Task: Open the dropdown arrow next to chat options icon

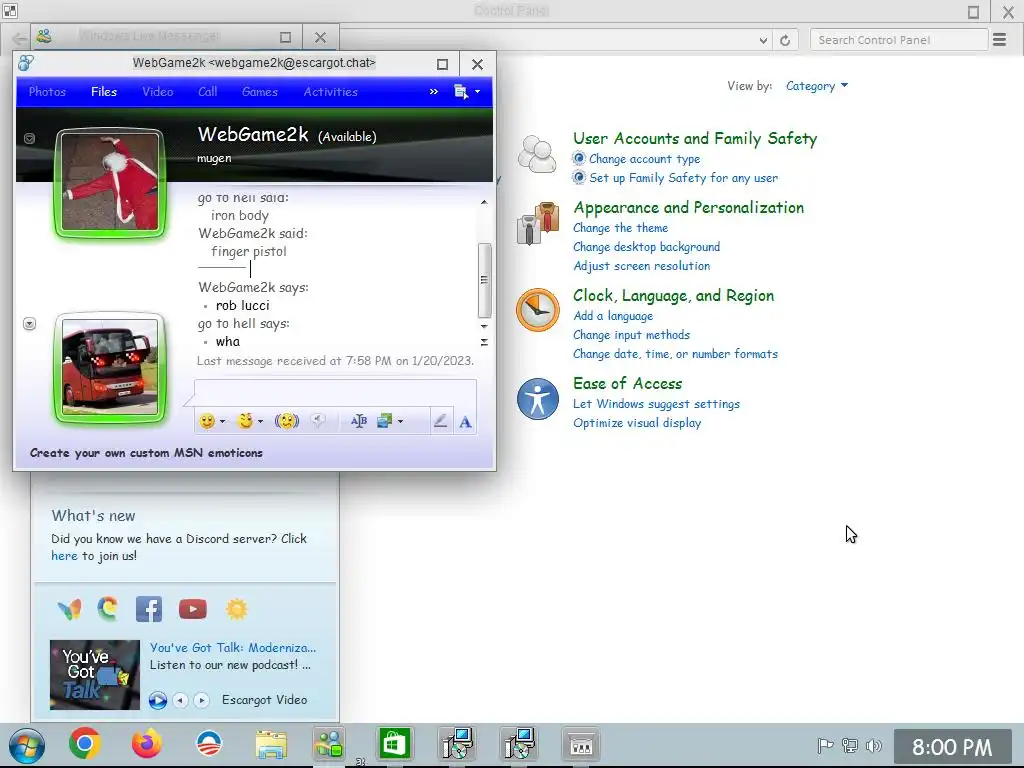Action: [477, 92]
